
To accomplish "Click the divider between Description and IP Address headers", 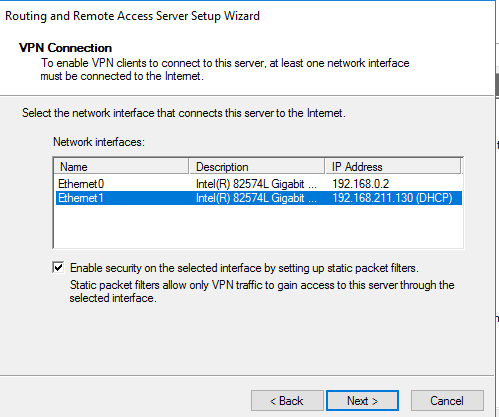I will (325, 166).
